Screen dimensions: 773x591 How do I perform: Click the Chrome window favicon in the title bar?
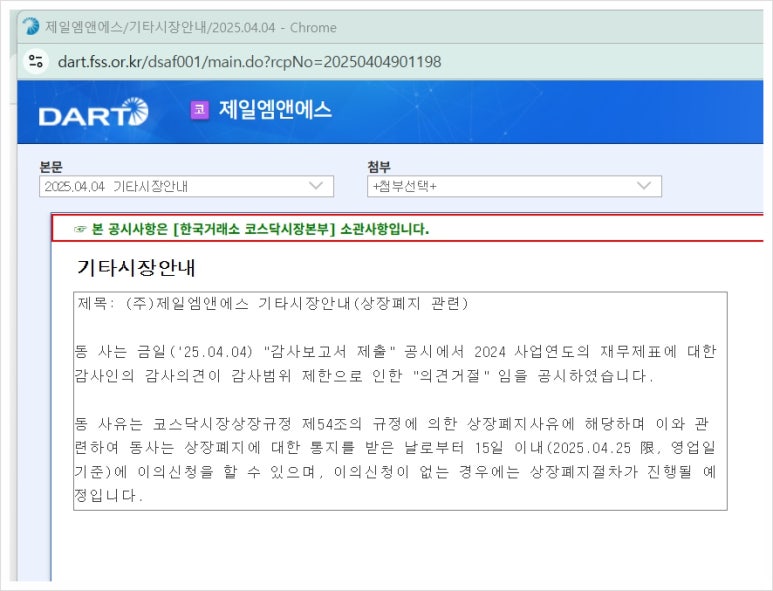[31, 27]
